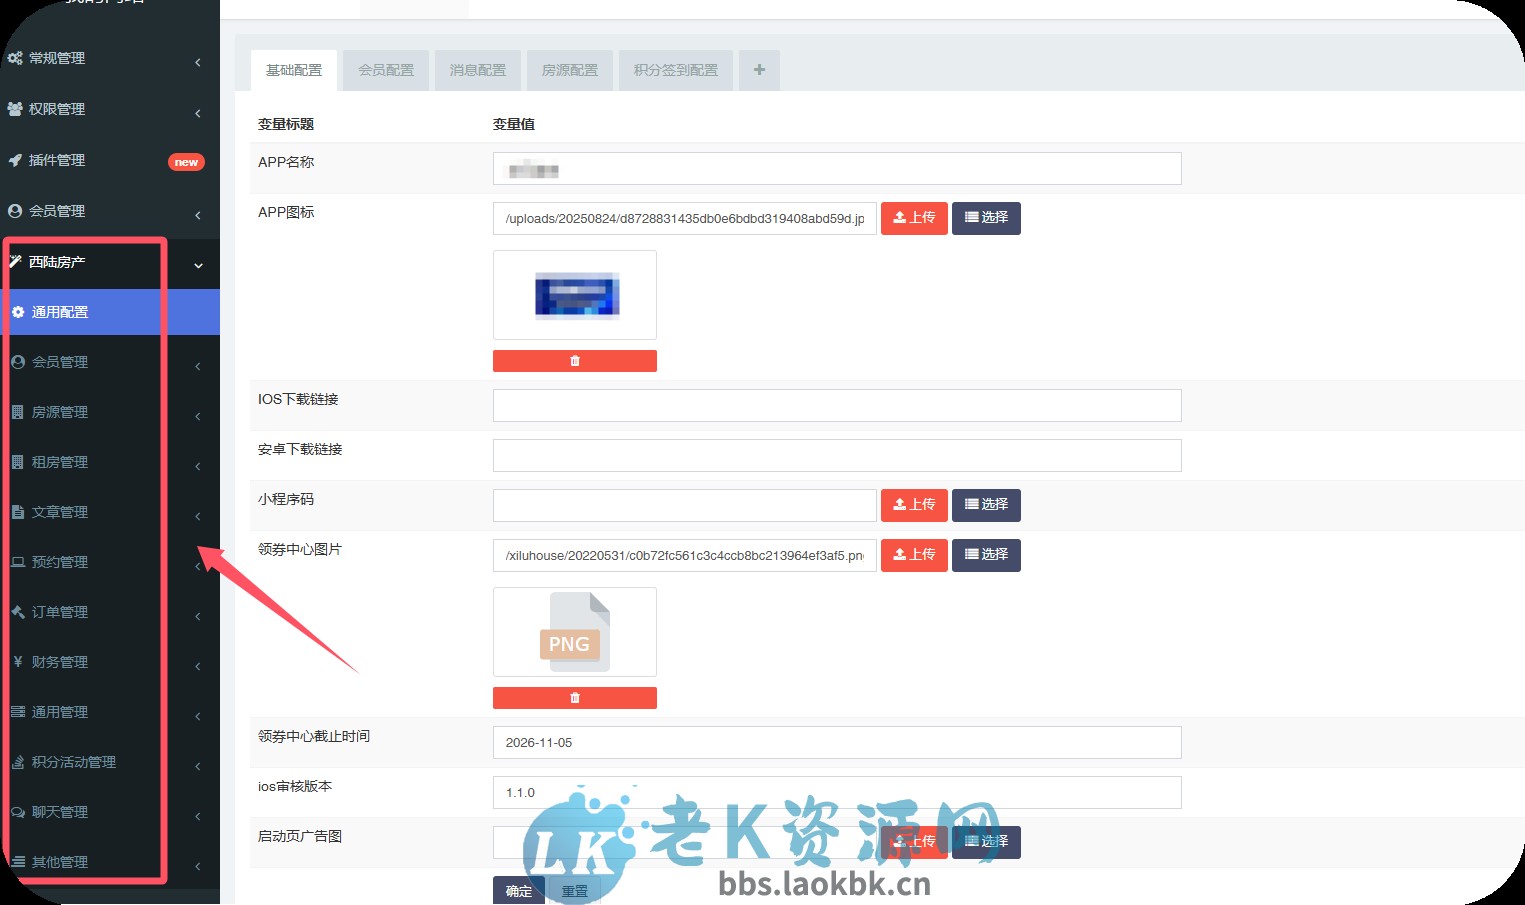Image resolution: width=1525 pixels, height=905 pixels.
Task: Open the 选择 picker for 小程序码
Action: coord(985,505)
